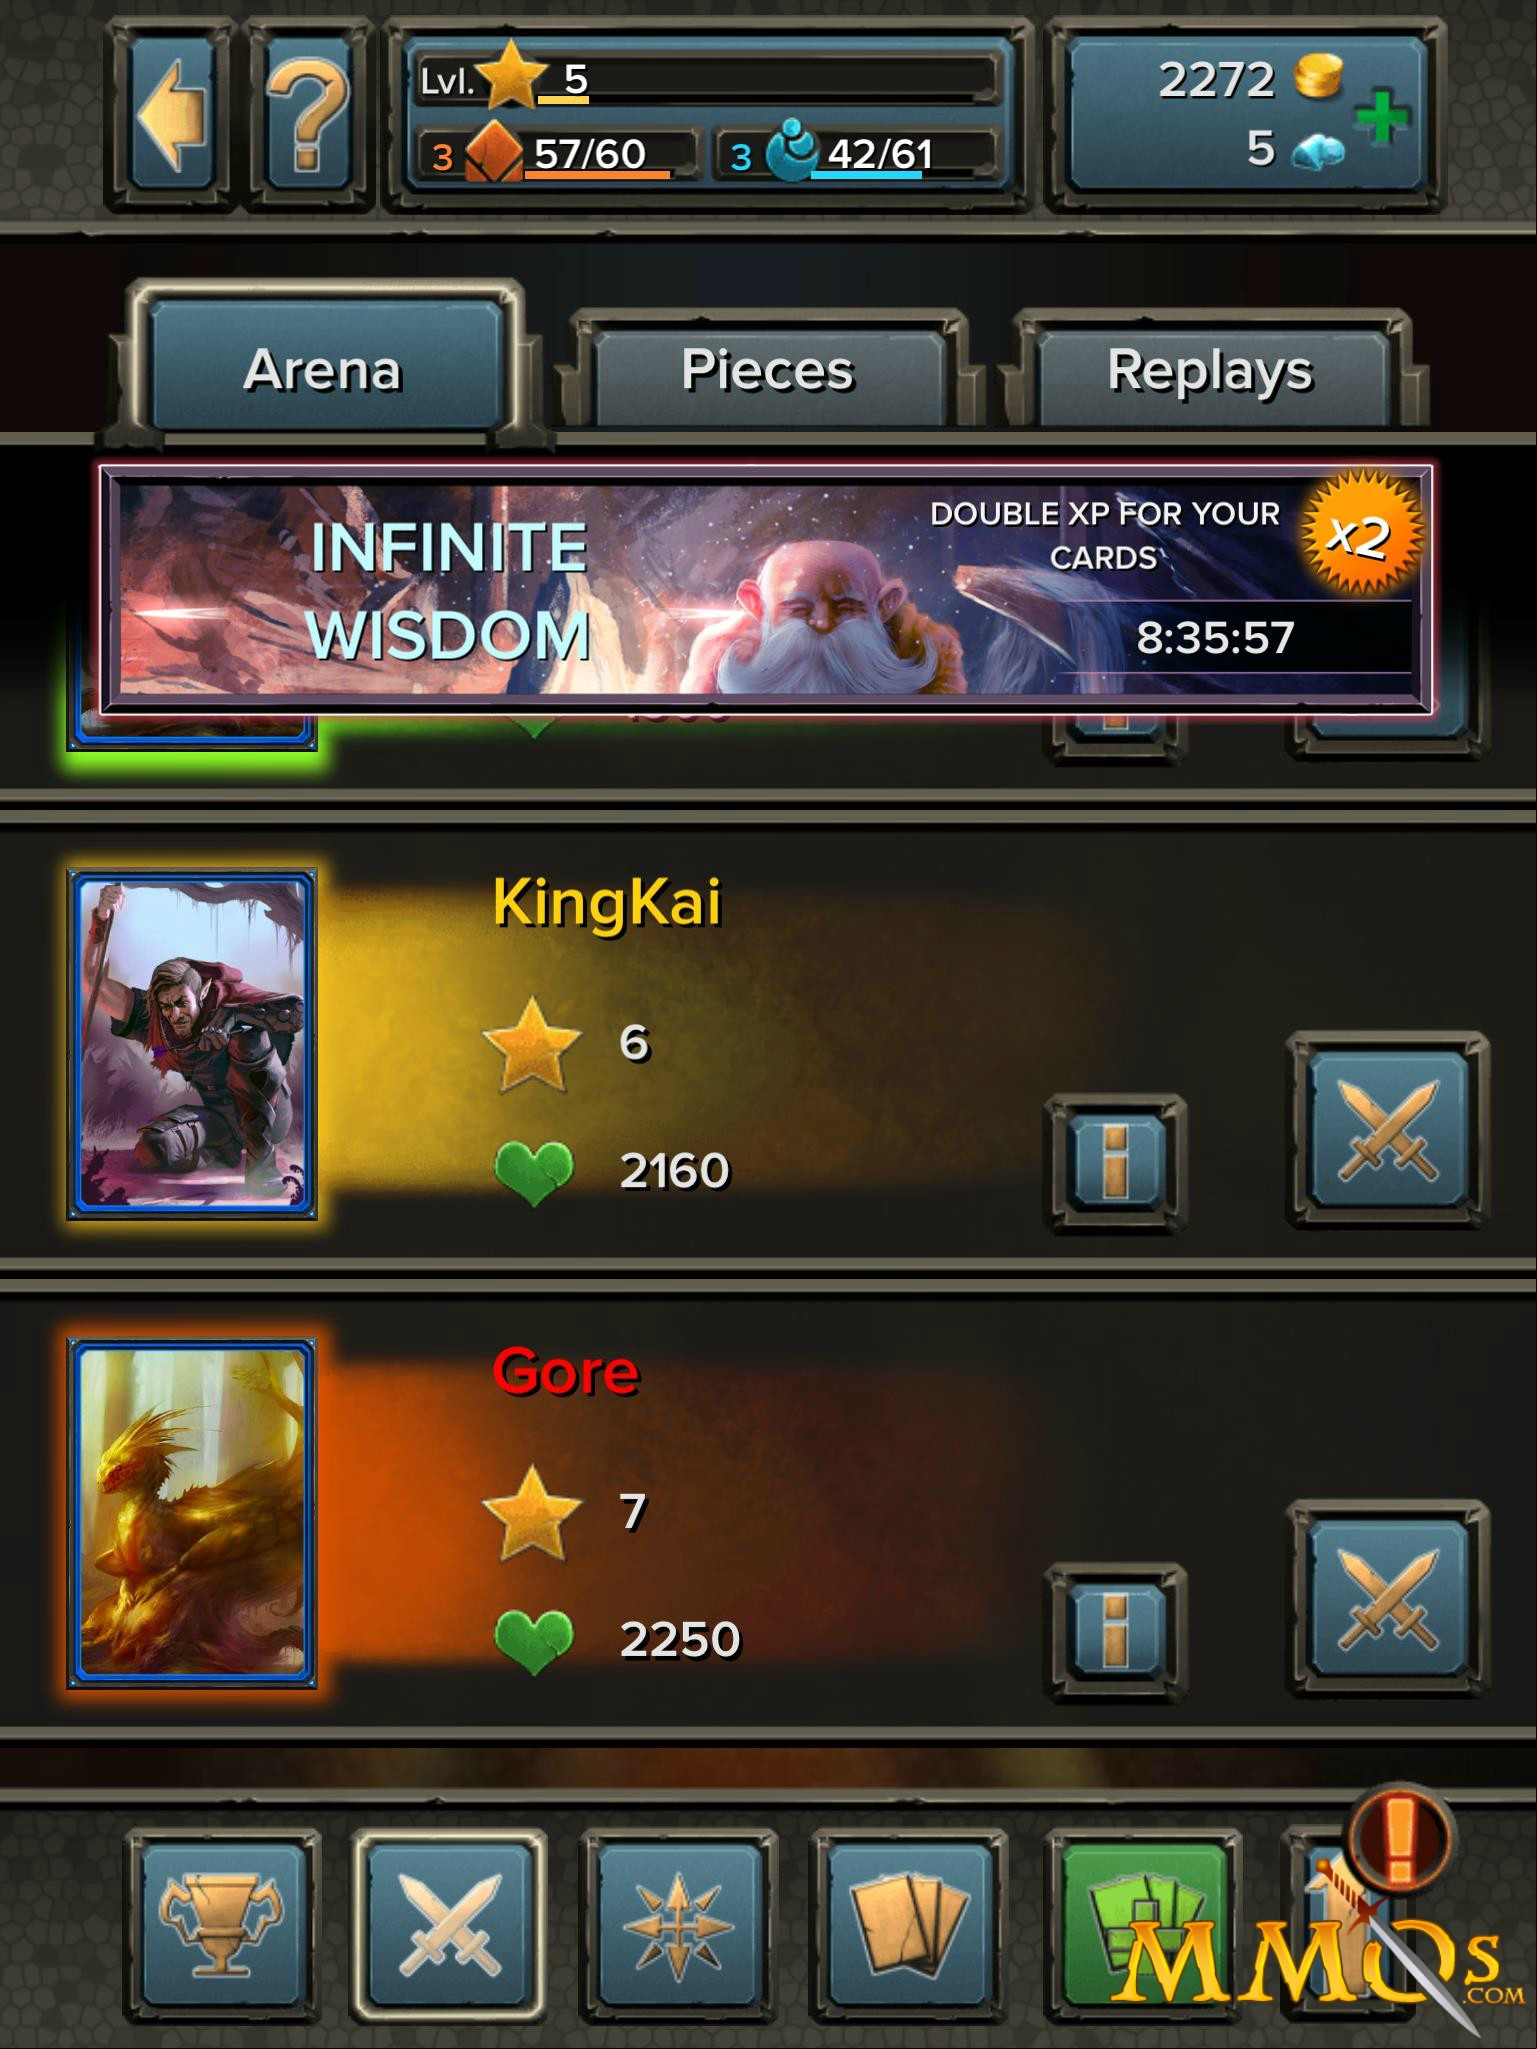This screenshot has width=1537, height=2049.
Task: View Gore's info with the i button
Action: click(x=1115, y=1632)
